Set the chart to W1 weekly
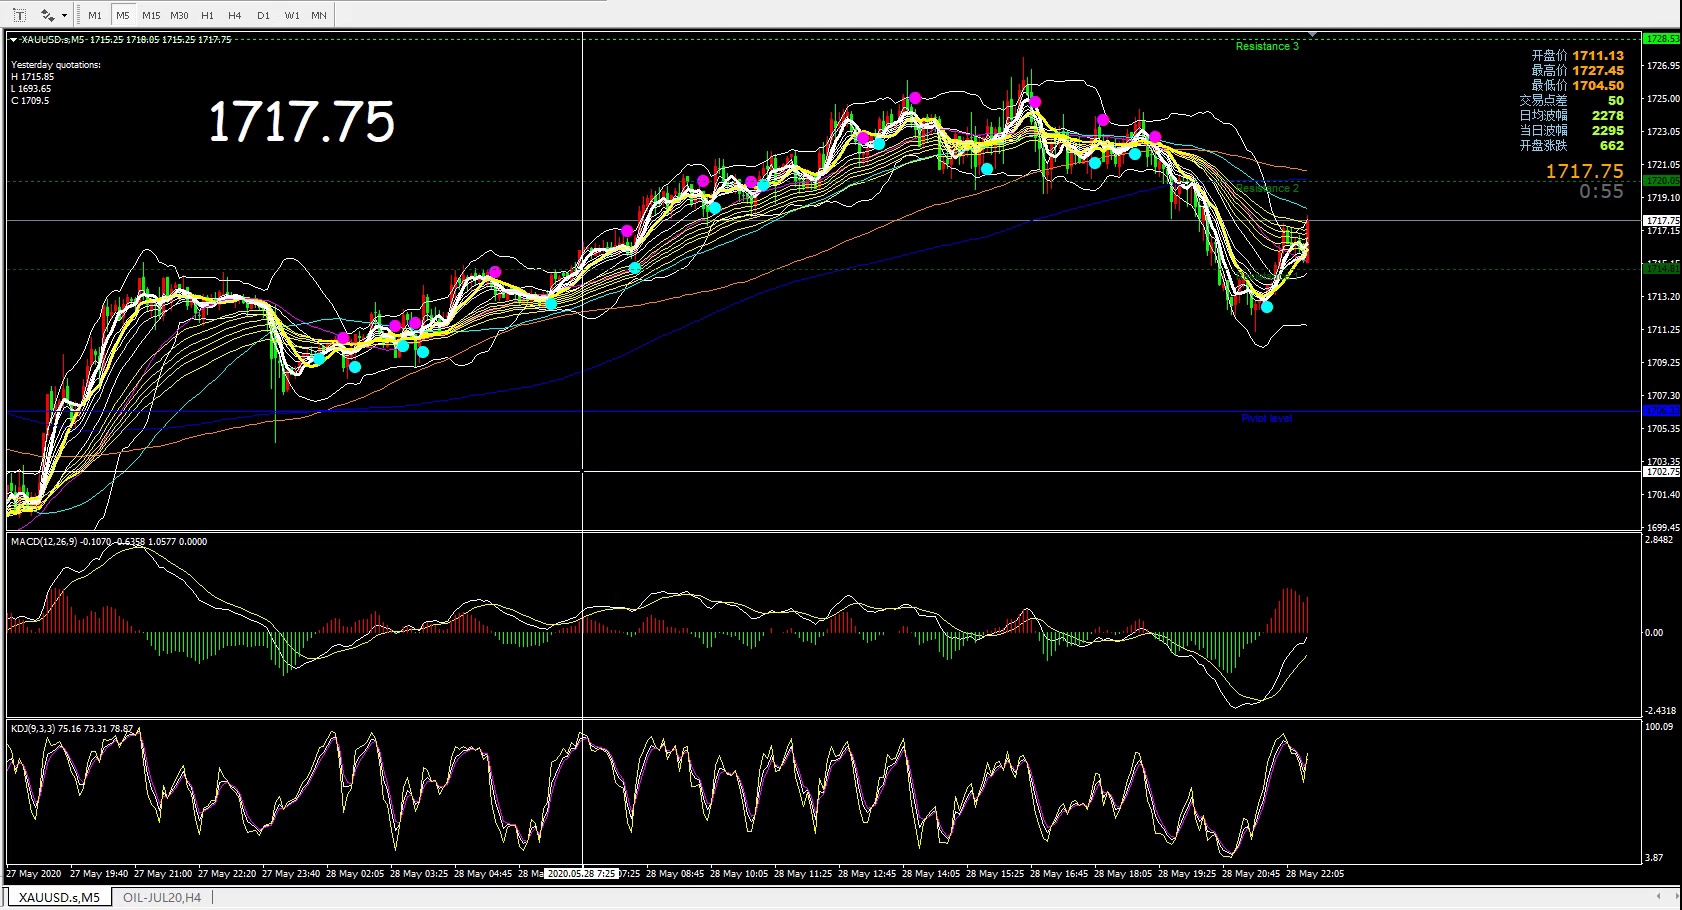This screenshot has height=910, width=1682. point(291,15)
